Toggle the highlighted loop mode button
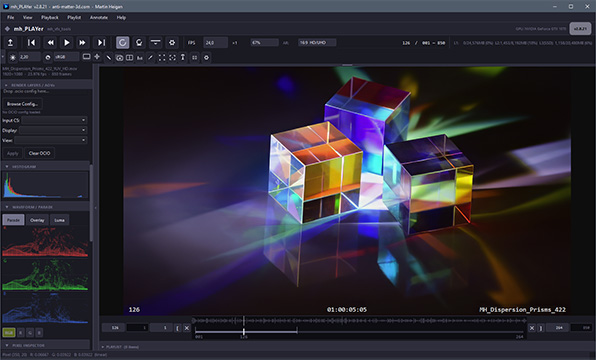 [x=122, y=43]
